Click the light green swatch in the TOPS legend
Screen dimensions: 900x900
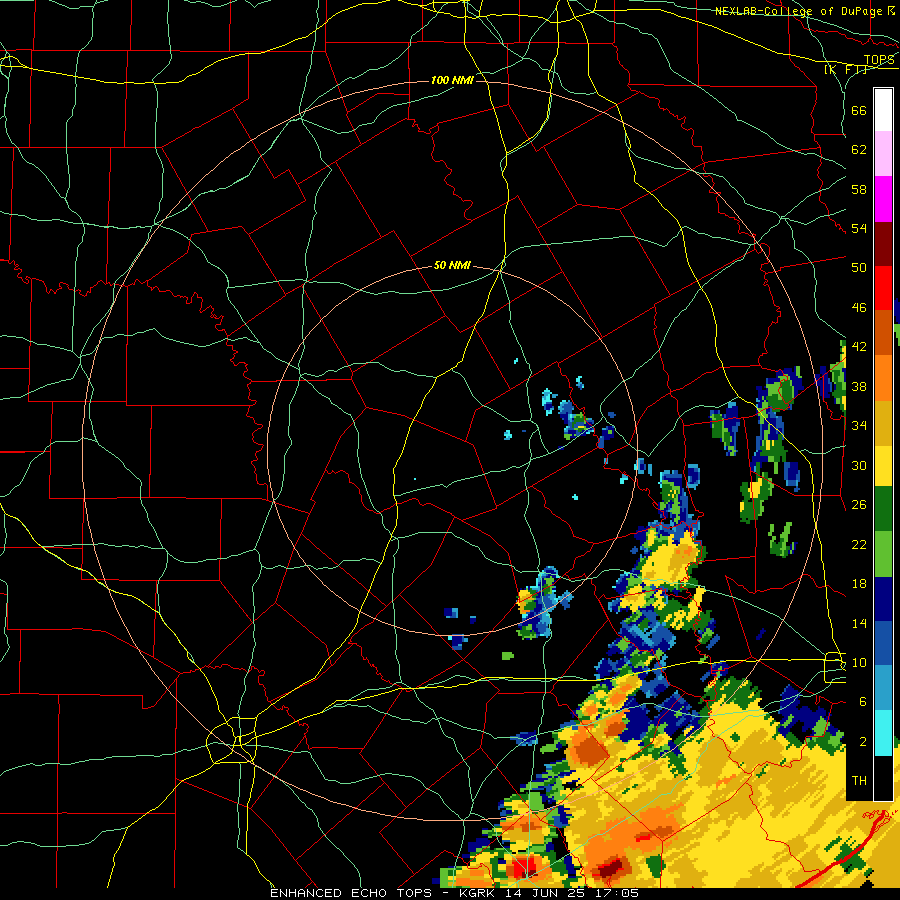883,554
